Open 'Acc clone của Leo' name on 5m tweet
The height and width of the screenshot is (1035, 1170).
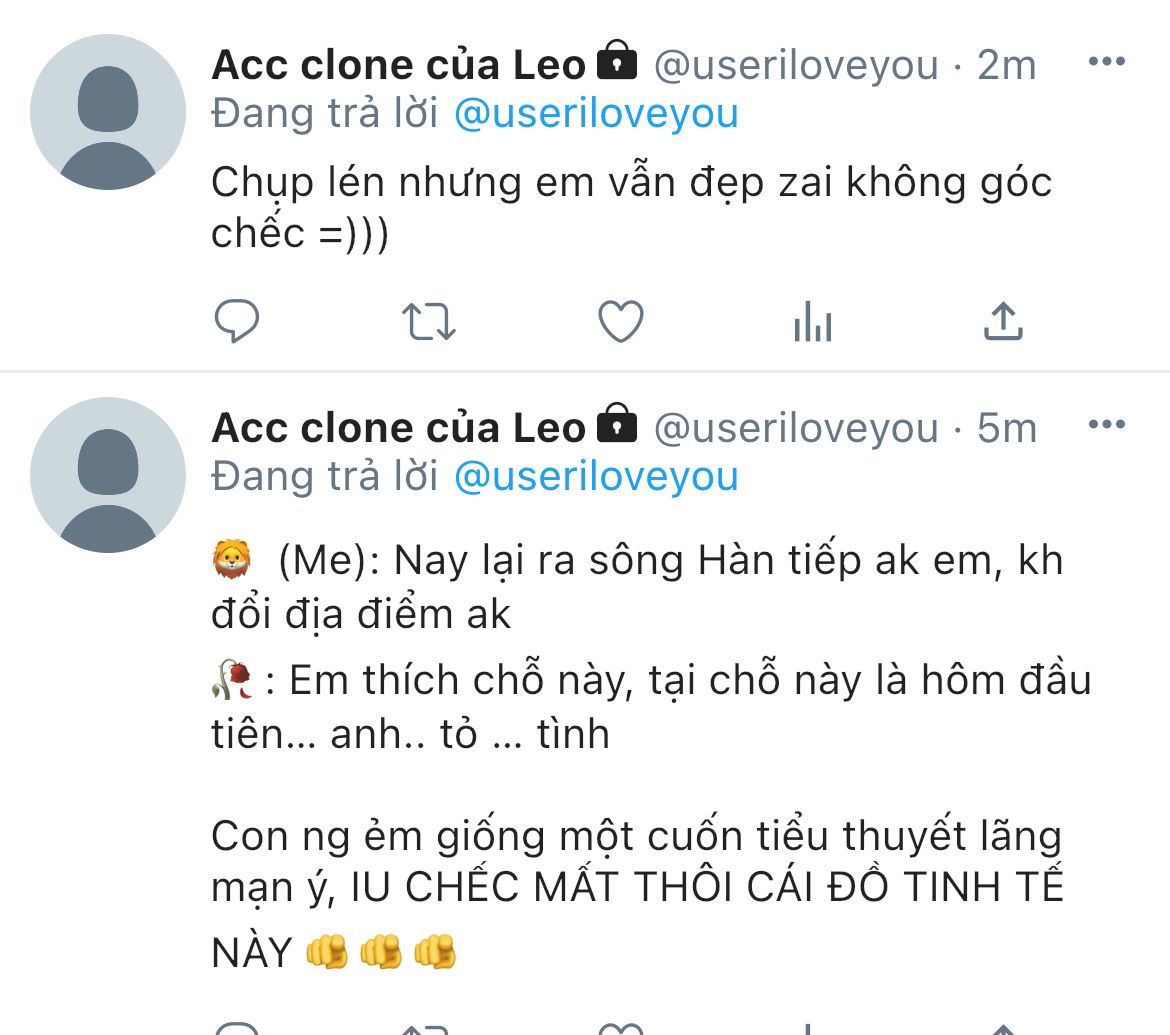[398, 429]
